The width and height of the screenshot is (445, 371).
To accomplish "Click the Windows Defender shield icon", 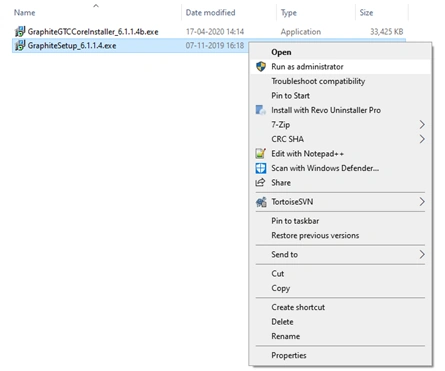I will pyautogui.click(x=261, y=168).
